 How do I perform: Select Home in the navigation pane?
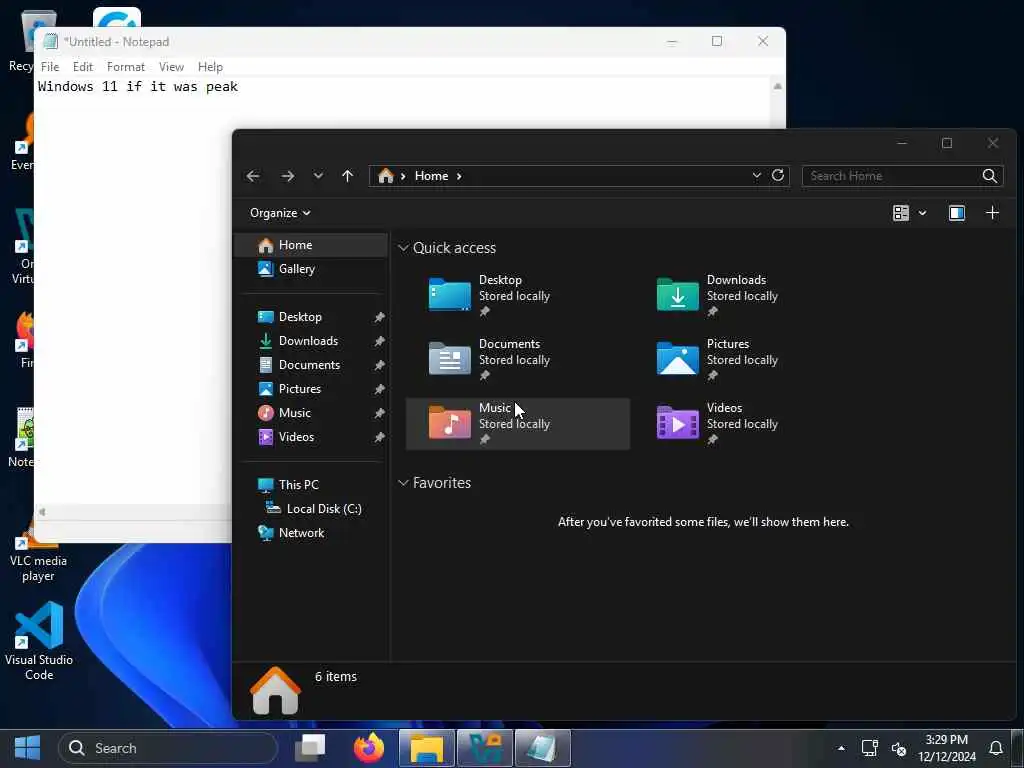pyautogui.click(x=311, y=245)
